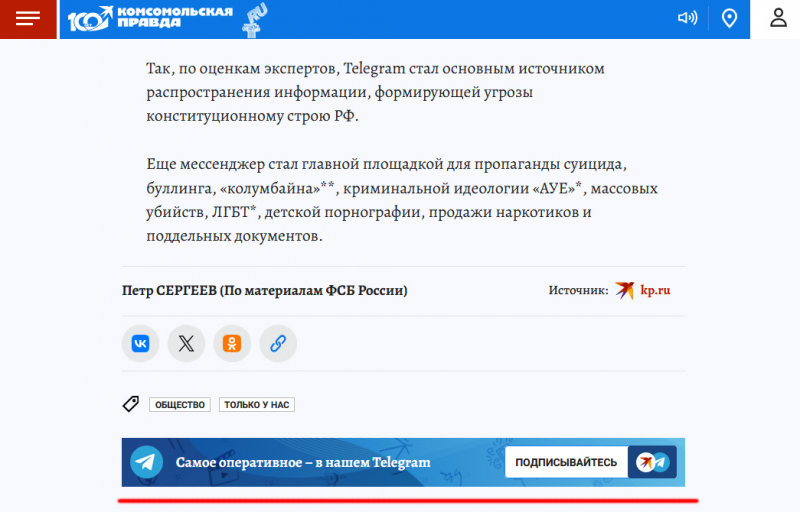Share the article on X
The image size is (800, 512).
pyautogui.click(x=186, y=343)
